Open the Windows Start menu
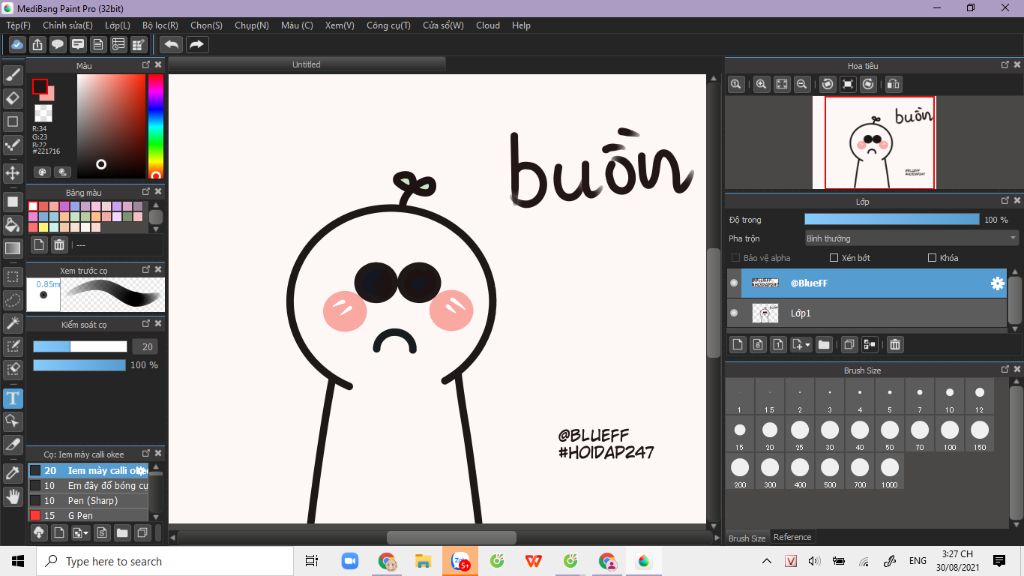 pyautogui.click(x=18, y=561)
